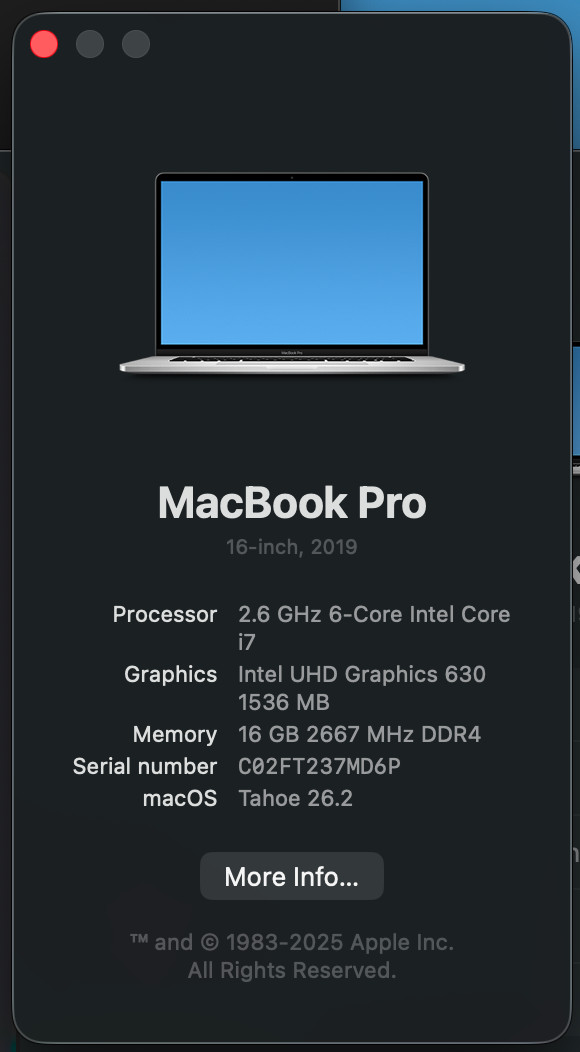Click the 16-inch, 2019 model subtitle
Viewport: 580px width, 1052px height.
[292, 547]
